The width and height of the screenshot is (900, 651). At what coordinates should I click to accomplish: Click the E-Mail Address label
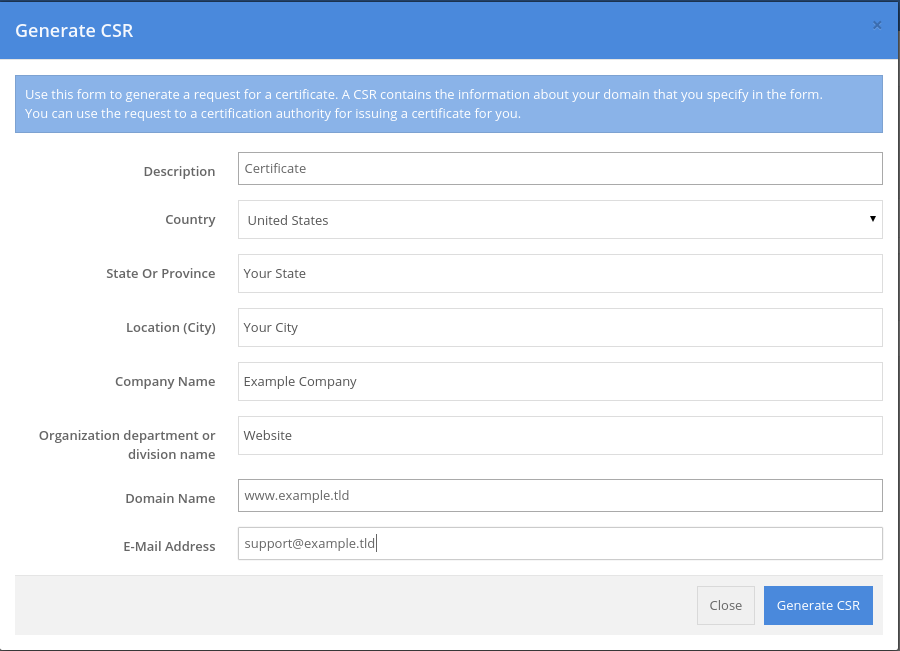pyautogui.click(x=169, y=546)
